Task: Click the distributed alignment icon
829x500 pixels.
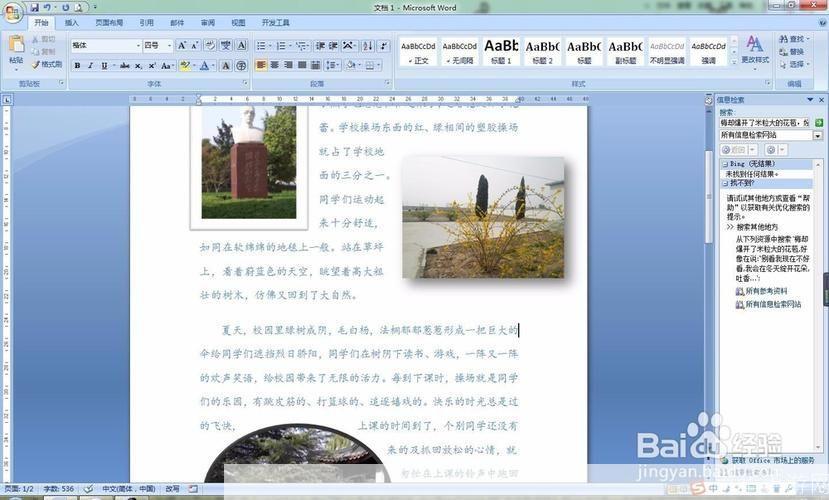Action: pos(315,65)
